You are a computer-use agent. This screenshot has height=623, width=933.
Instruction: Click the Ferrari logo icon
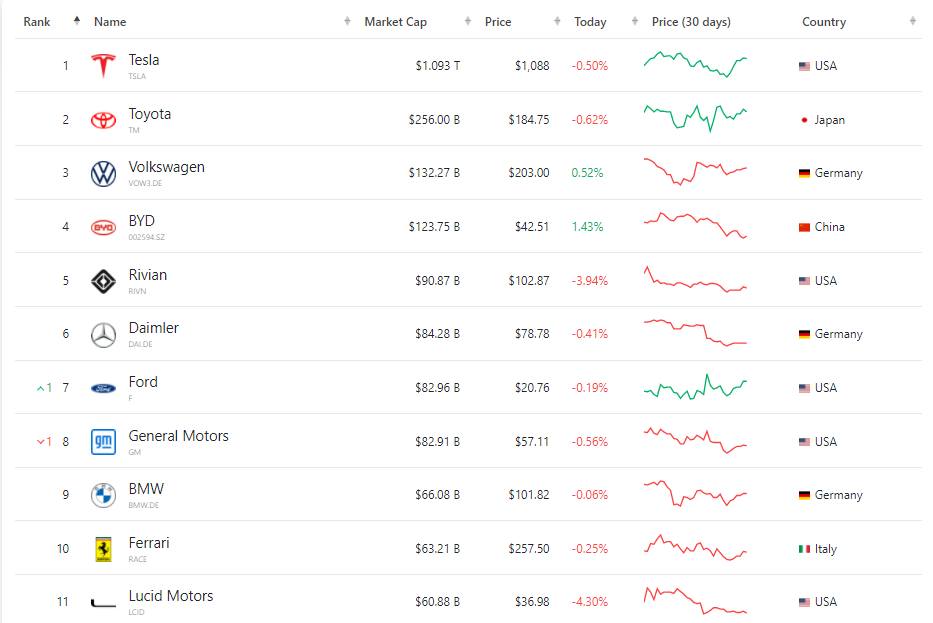coord(103,549)
